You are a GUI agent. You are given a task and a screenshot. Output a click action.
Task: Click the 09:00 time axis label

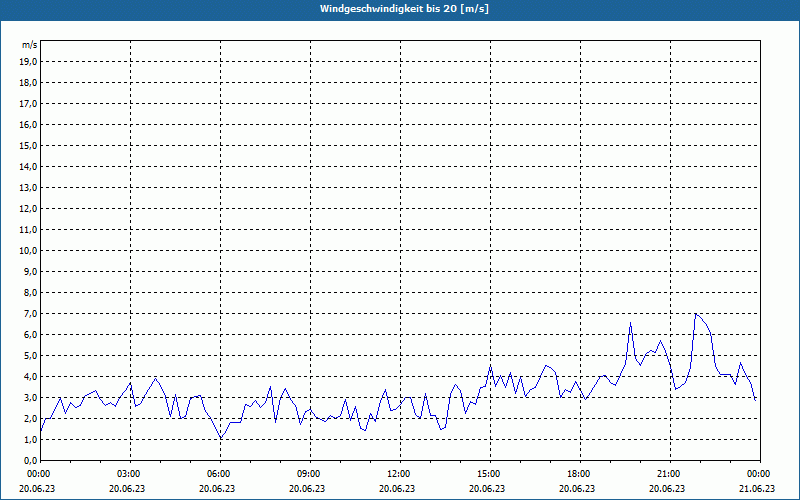click(310, 474)
